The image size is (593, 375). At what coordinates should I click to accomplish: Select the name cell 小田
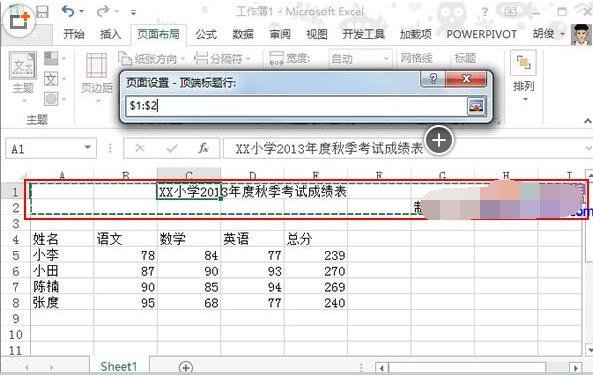point(62,271)
